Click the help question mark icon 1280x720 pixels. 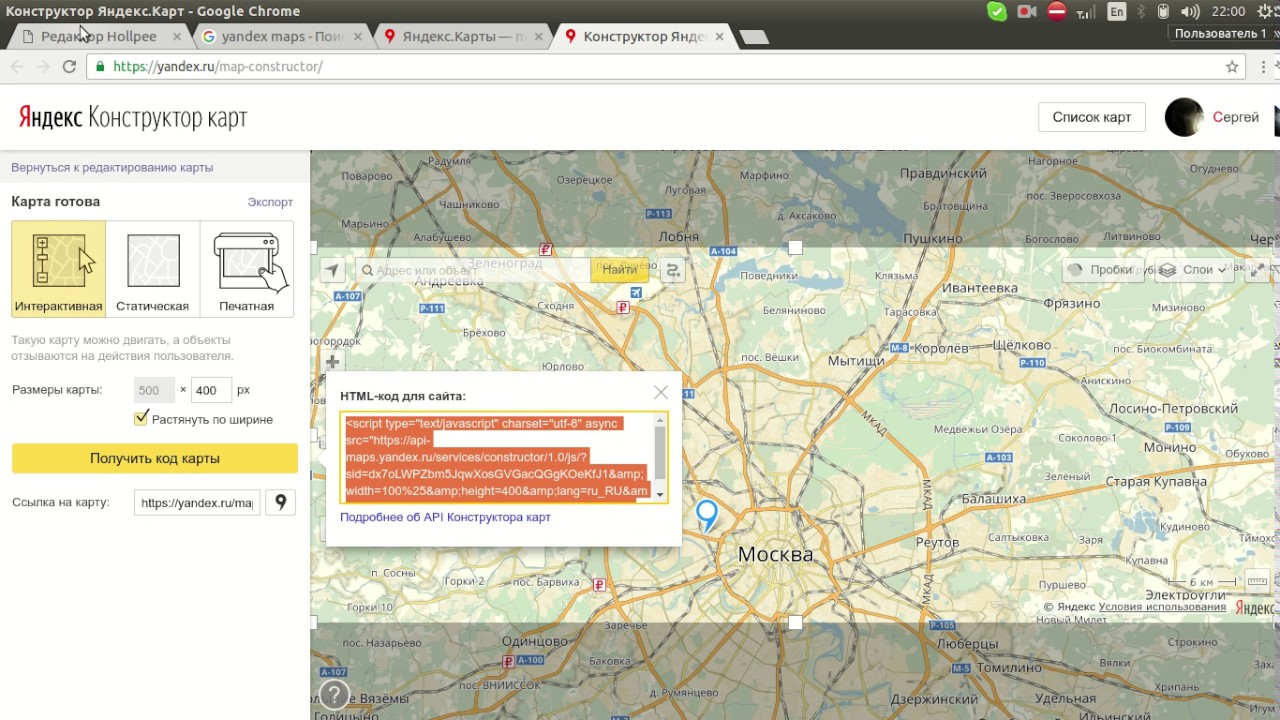click(x=334, y=694)
